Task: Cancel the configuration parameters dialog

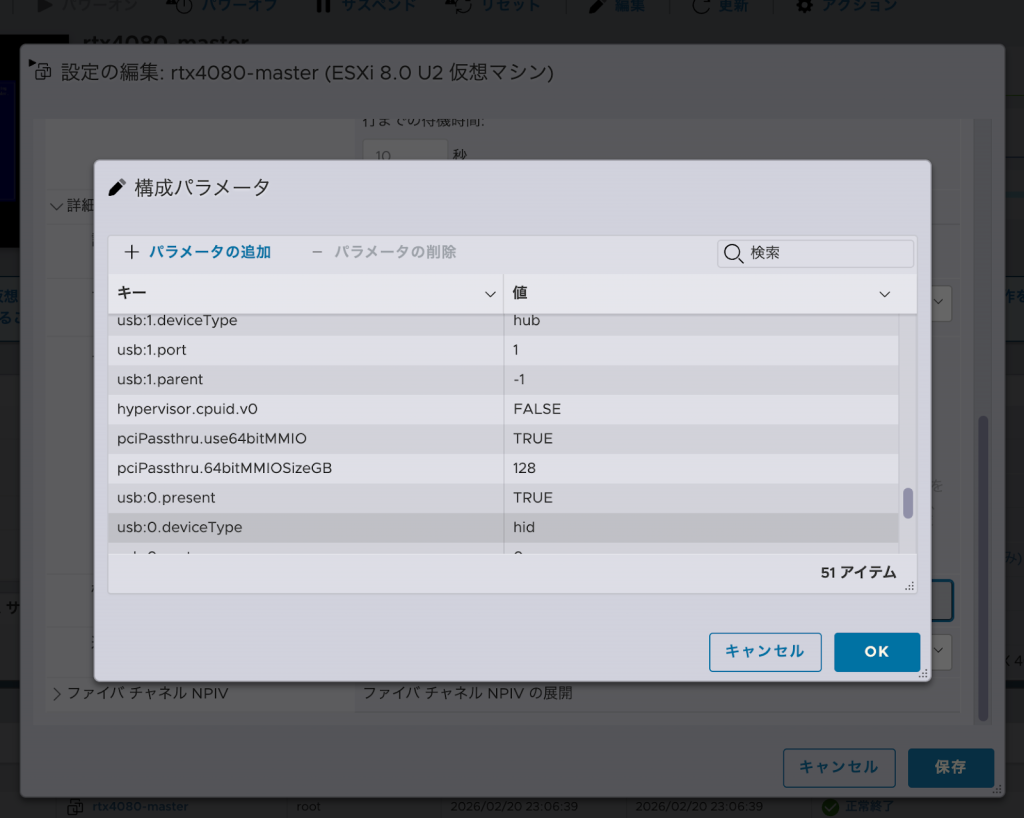Action: coord(765,651)
